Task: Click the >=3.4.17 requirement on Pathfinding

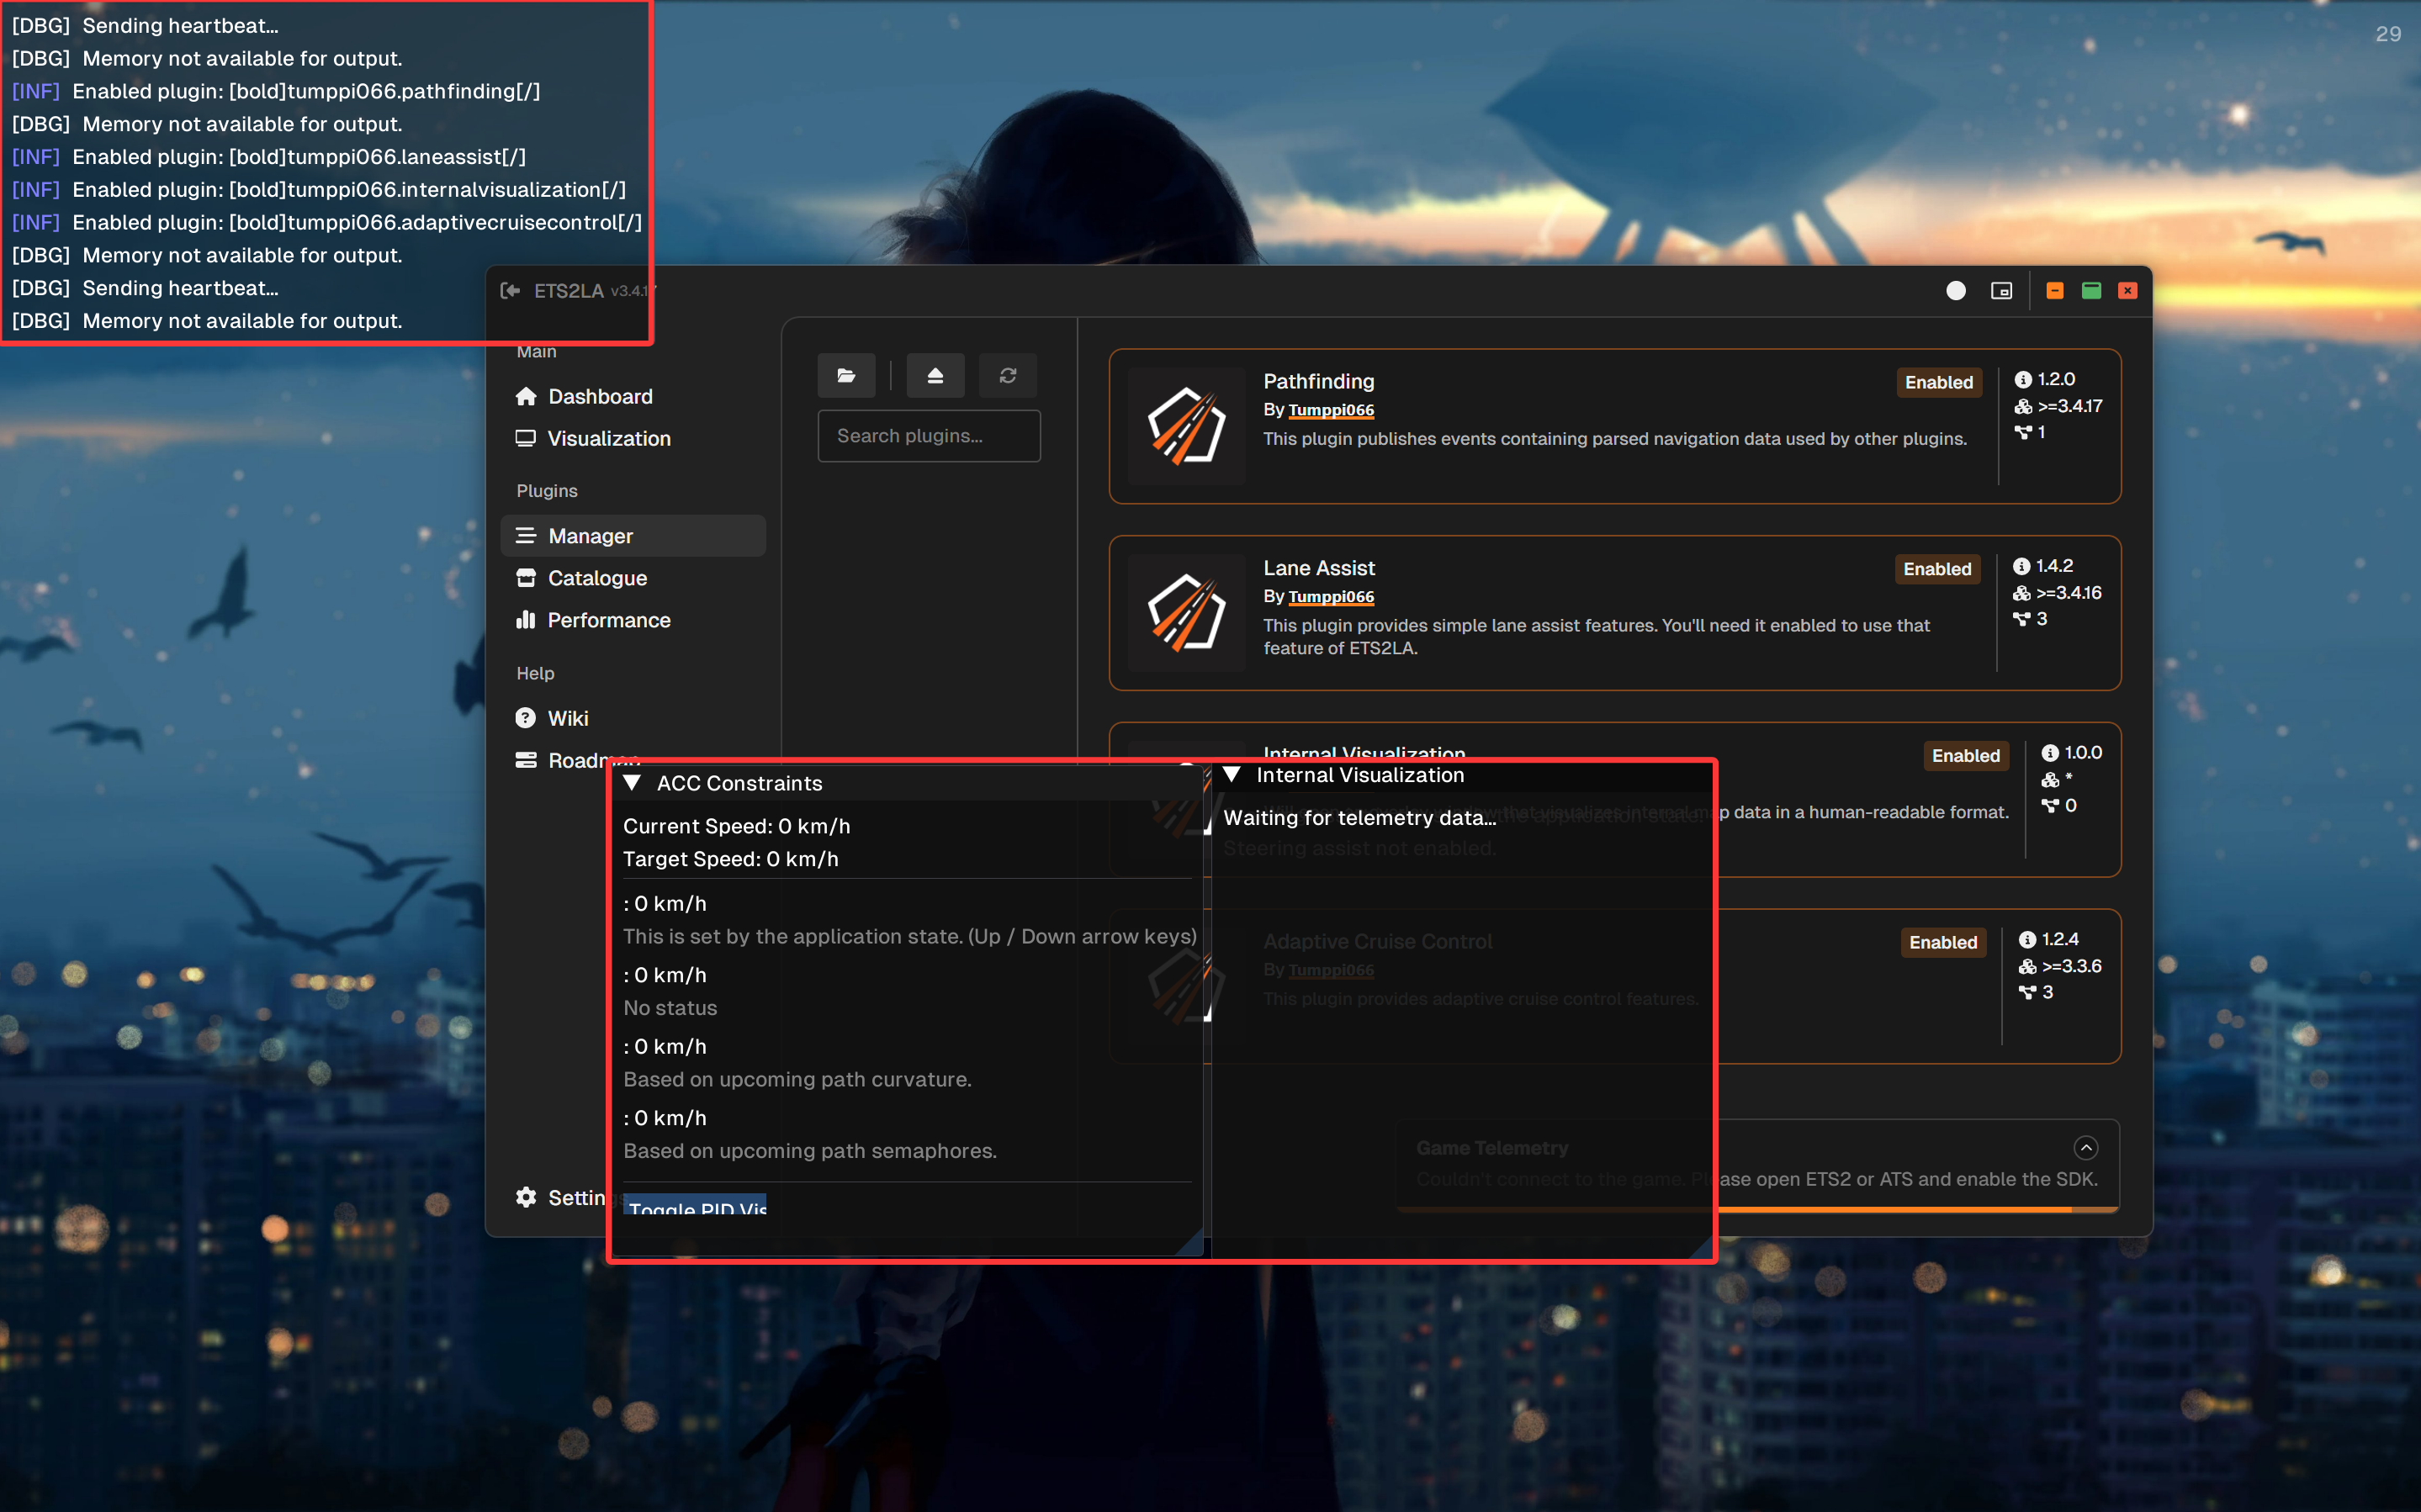Action: point(2070,406)
